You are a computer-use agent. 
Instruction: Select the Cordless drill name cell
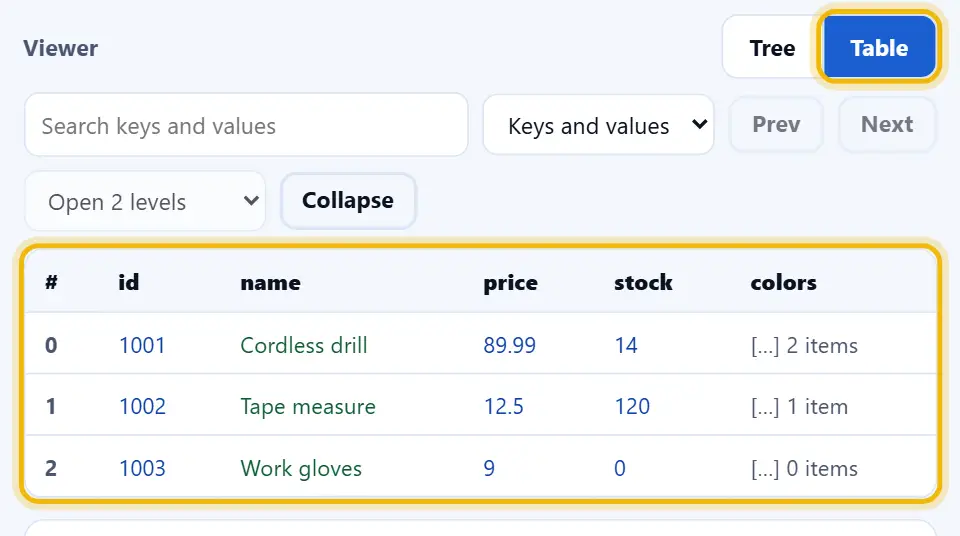point(304,345)
